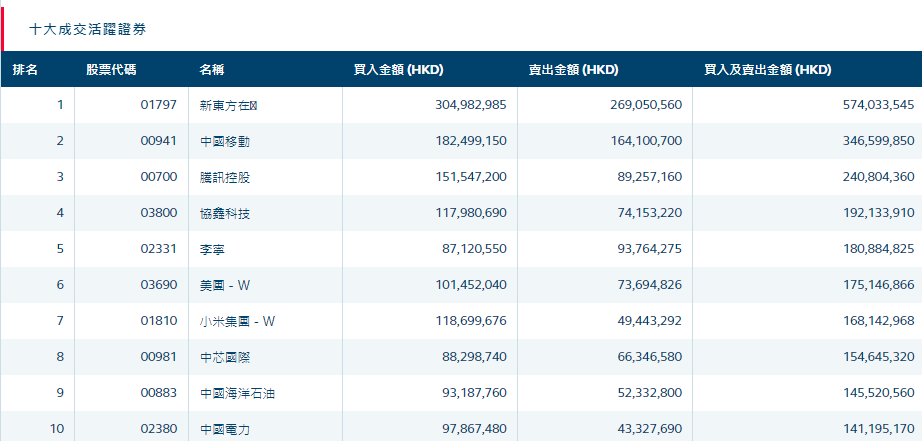The image size is (922, 441).
Task: Click total amount 141,195,170
Action: pos(878,429)
